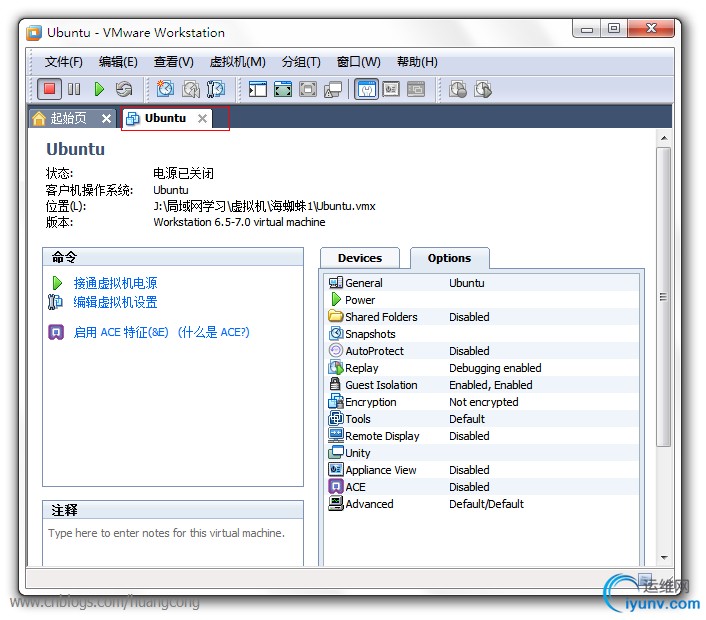The width and height of the screenshot is (706, 620).
Task: Open the 分组(T) menu
Action: [301, 62]
